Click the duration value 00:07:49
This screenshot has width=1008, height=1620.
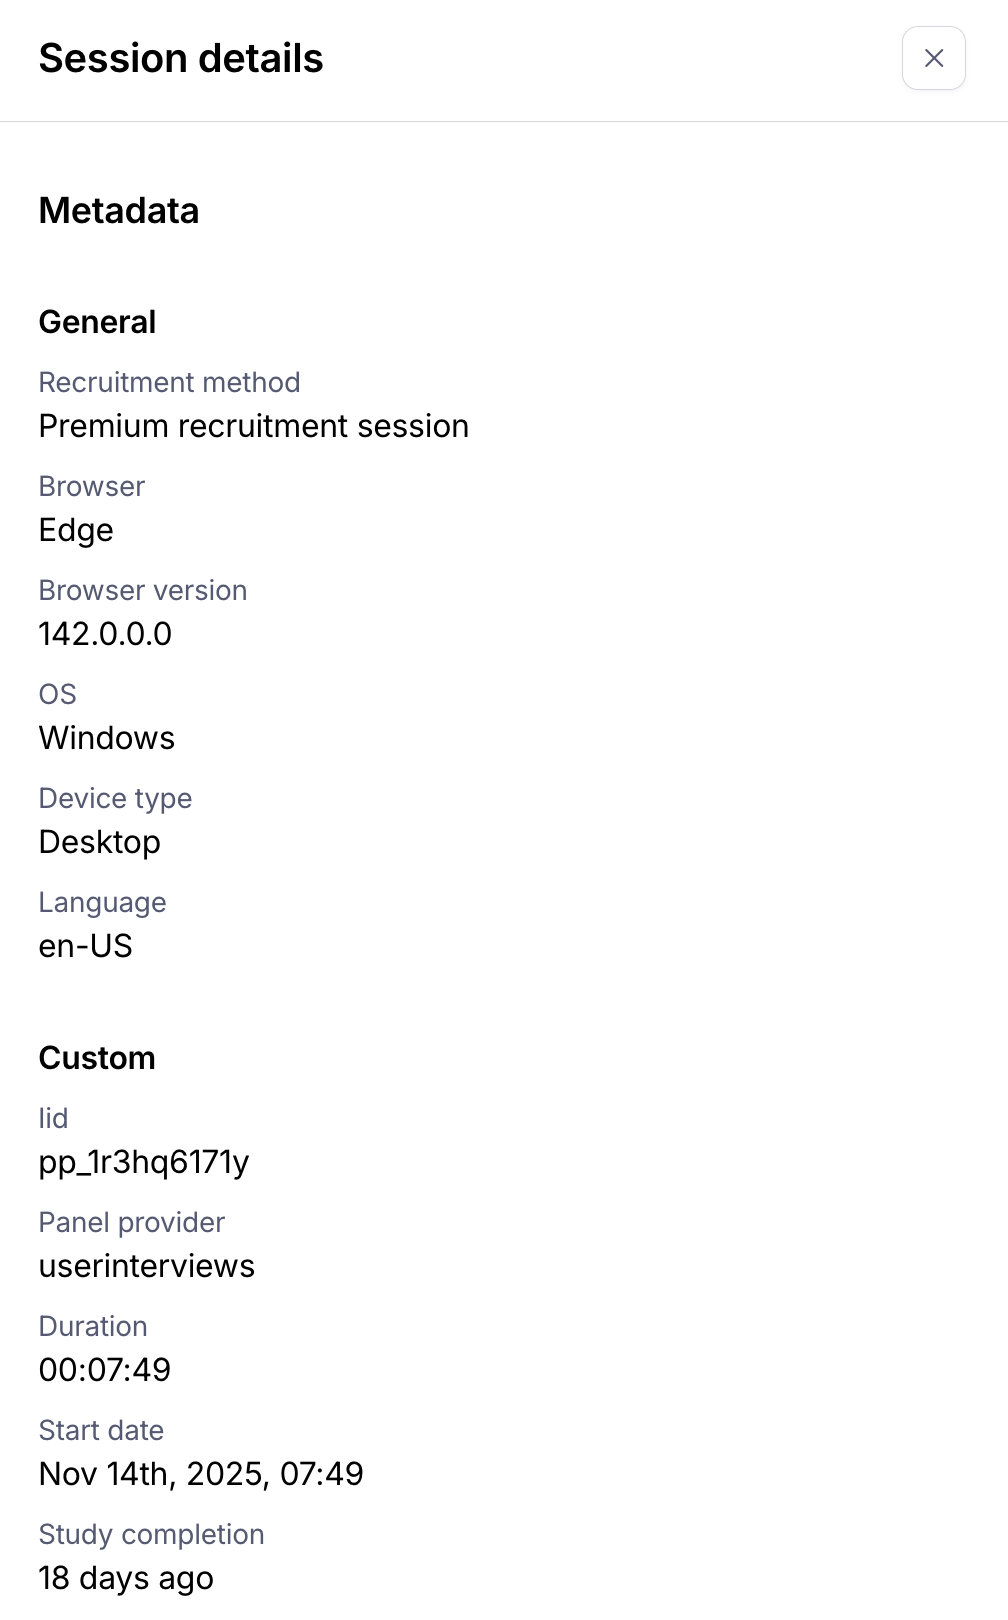click(104, 1370)
